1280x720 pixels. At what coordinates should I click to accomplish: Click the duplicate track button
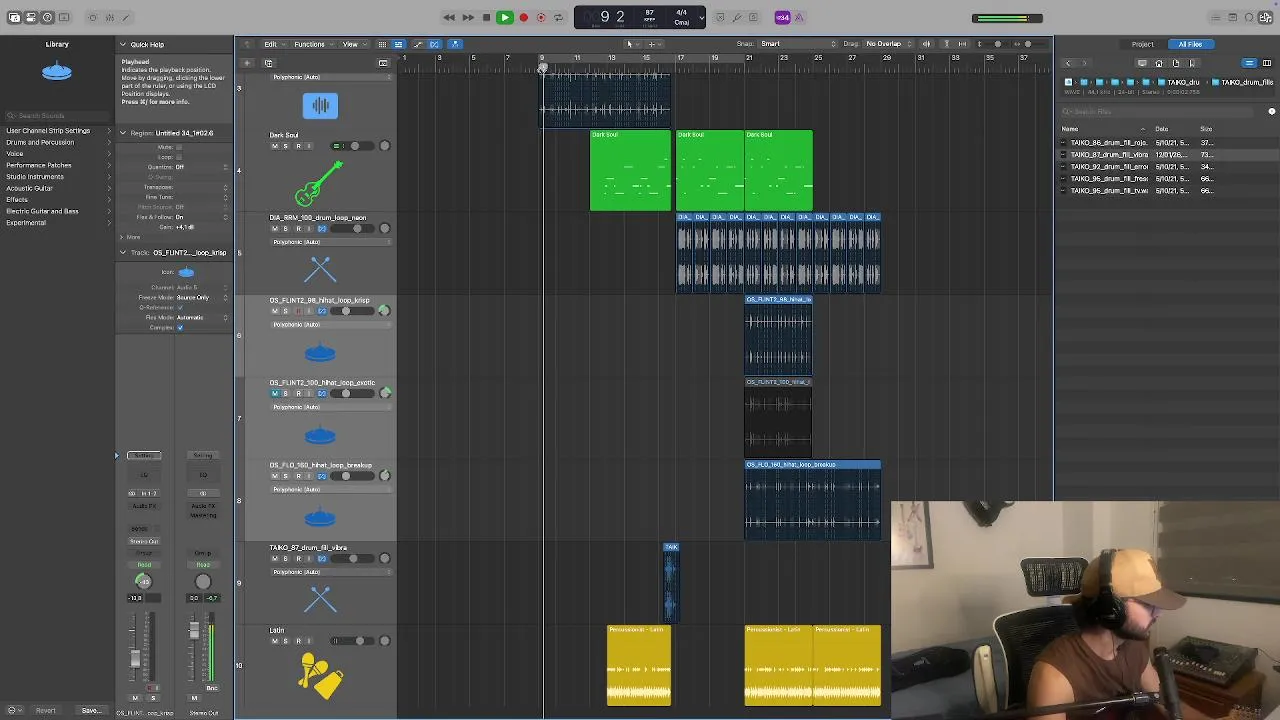pyautogui.click(x=268, y=63)
